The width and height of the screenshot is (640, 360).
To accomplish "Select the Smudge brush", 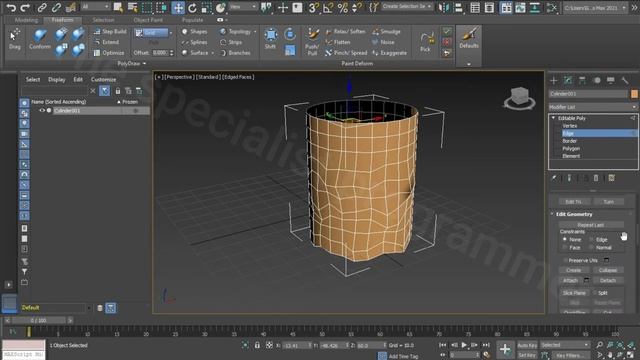I will (386, 31).
